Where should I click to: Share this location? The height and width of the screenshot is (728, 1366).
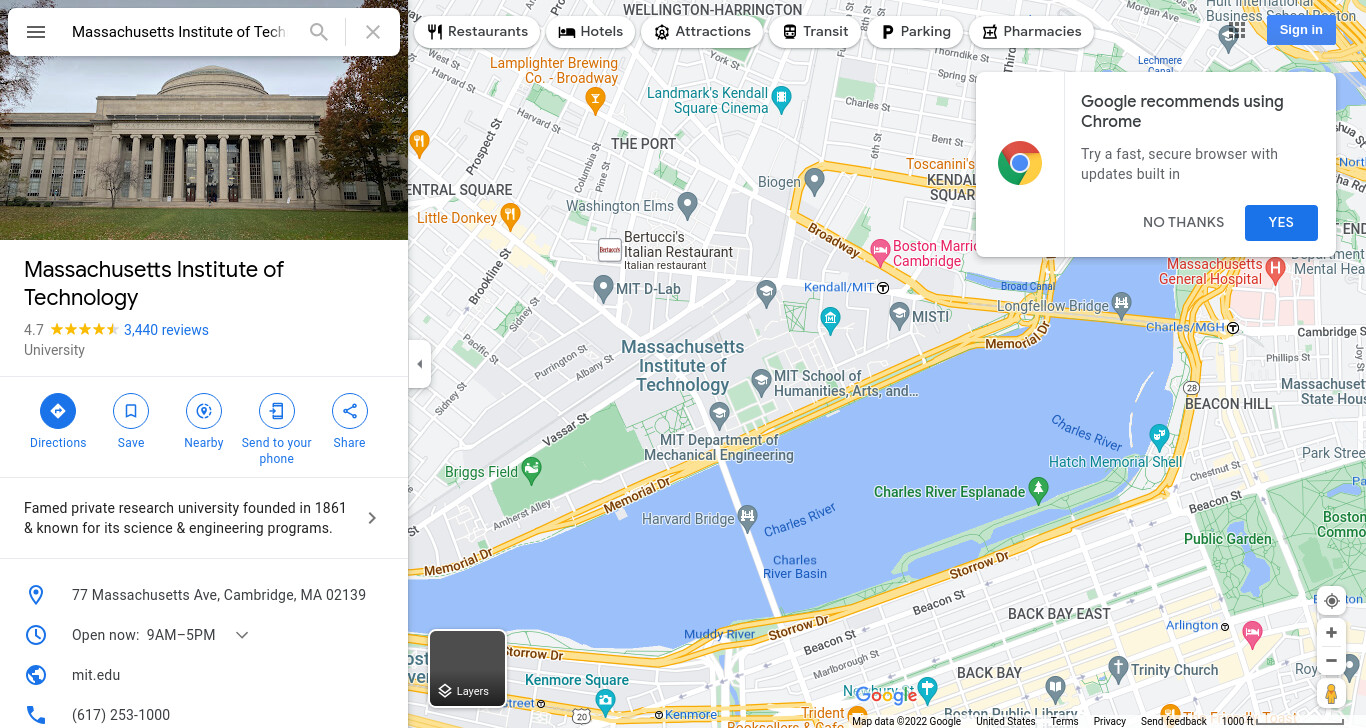pyautogui.click(x=350, y=422)
